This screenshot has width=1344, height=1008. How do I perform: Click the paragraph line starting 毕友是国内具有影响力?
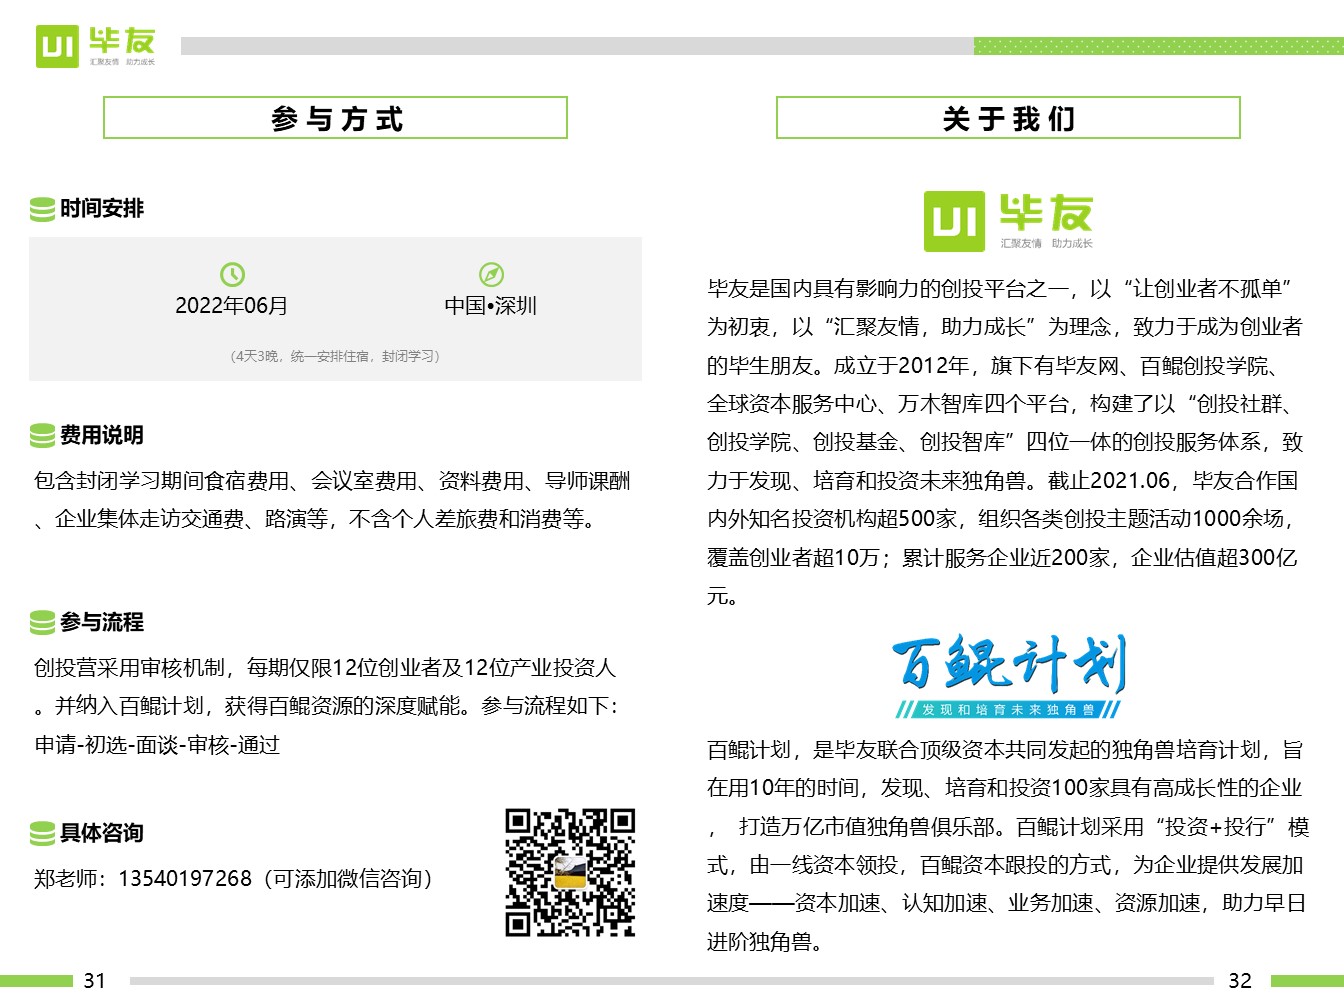pos(1000,289)
